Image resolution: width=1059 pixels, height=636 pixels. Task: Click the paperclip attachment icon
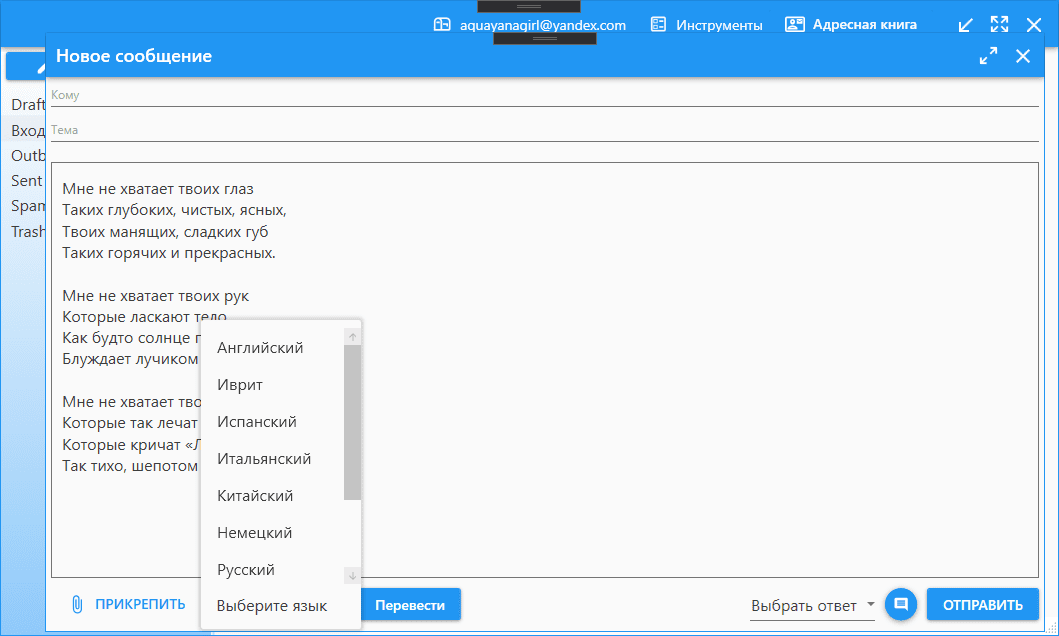(x=77, y=604)
